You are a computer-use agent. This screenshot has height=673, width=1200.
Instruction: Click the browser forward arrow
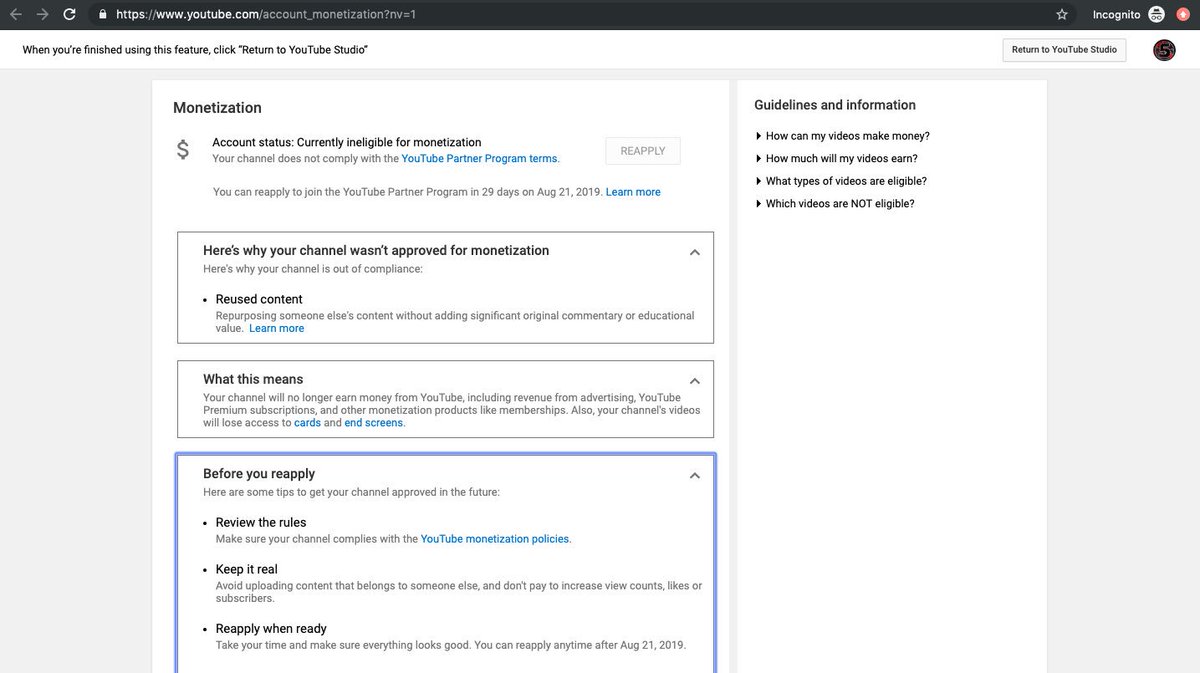(x=42, y=15)
